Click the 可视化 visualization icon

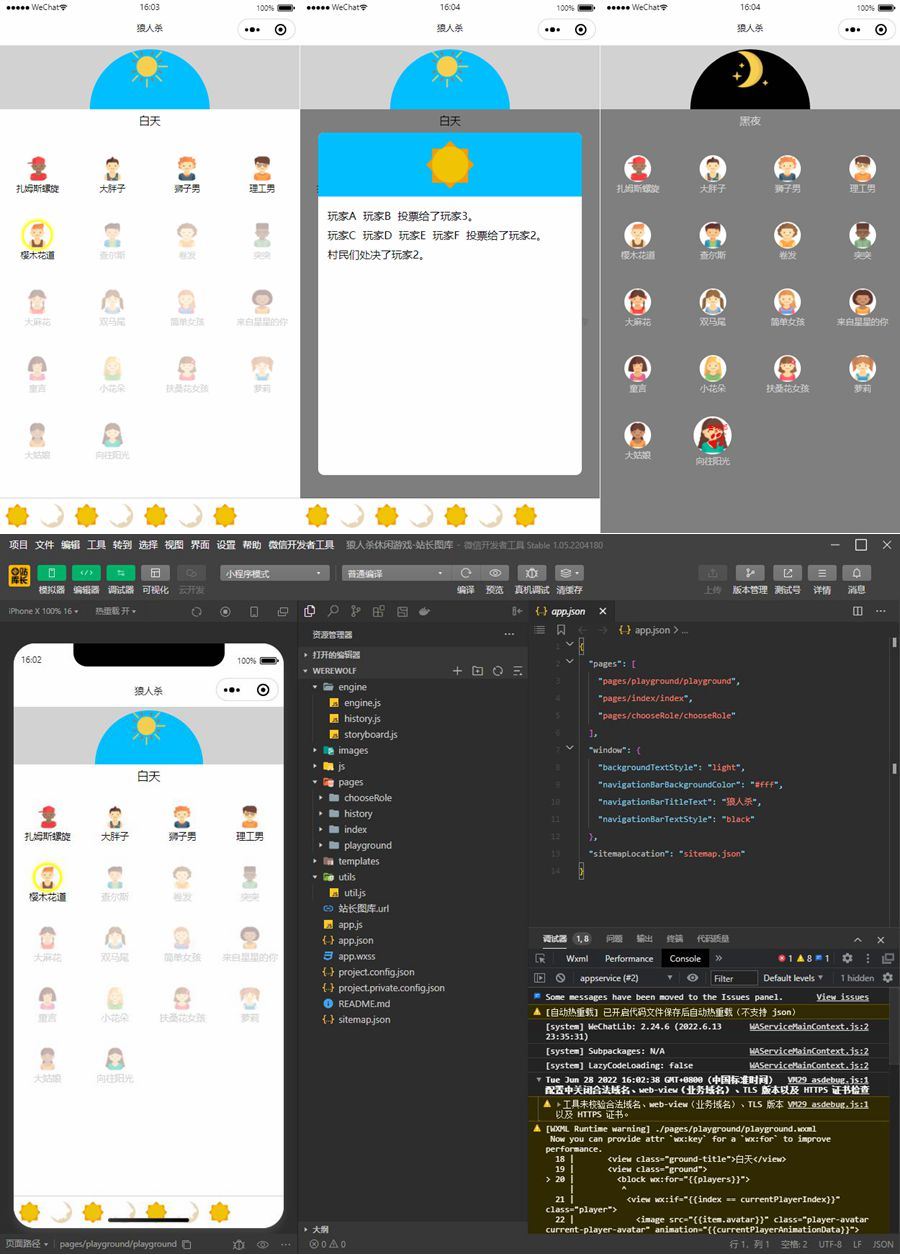pos(154,572)
